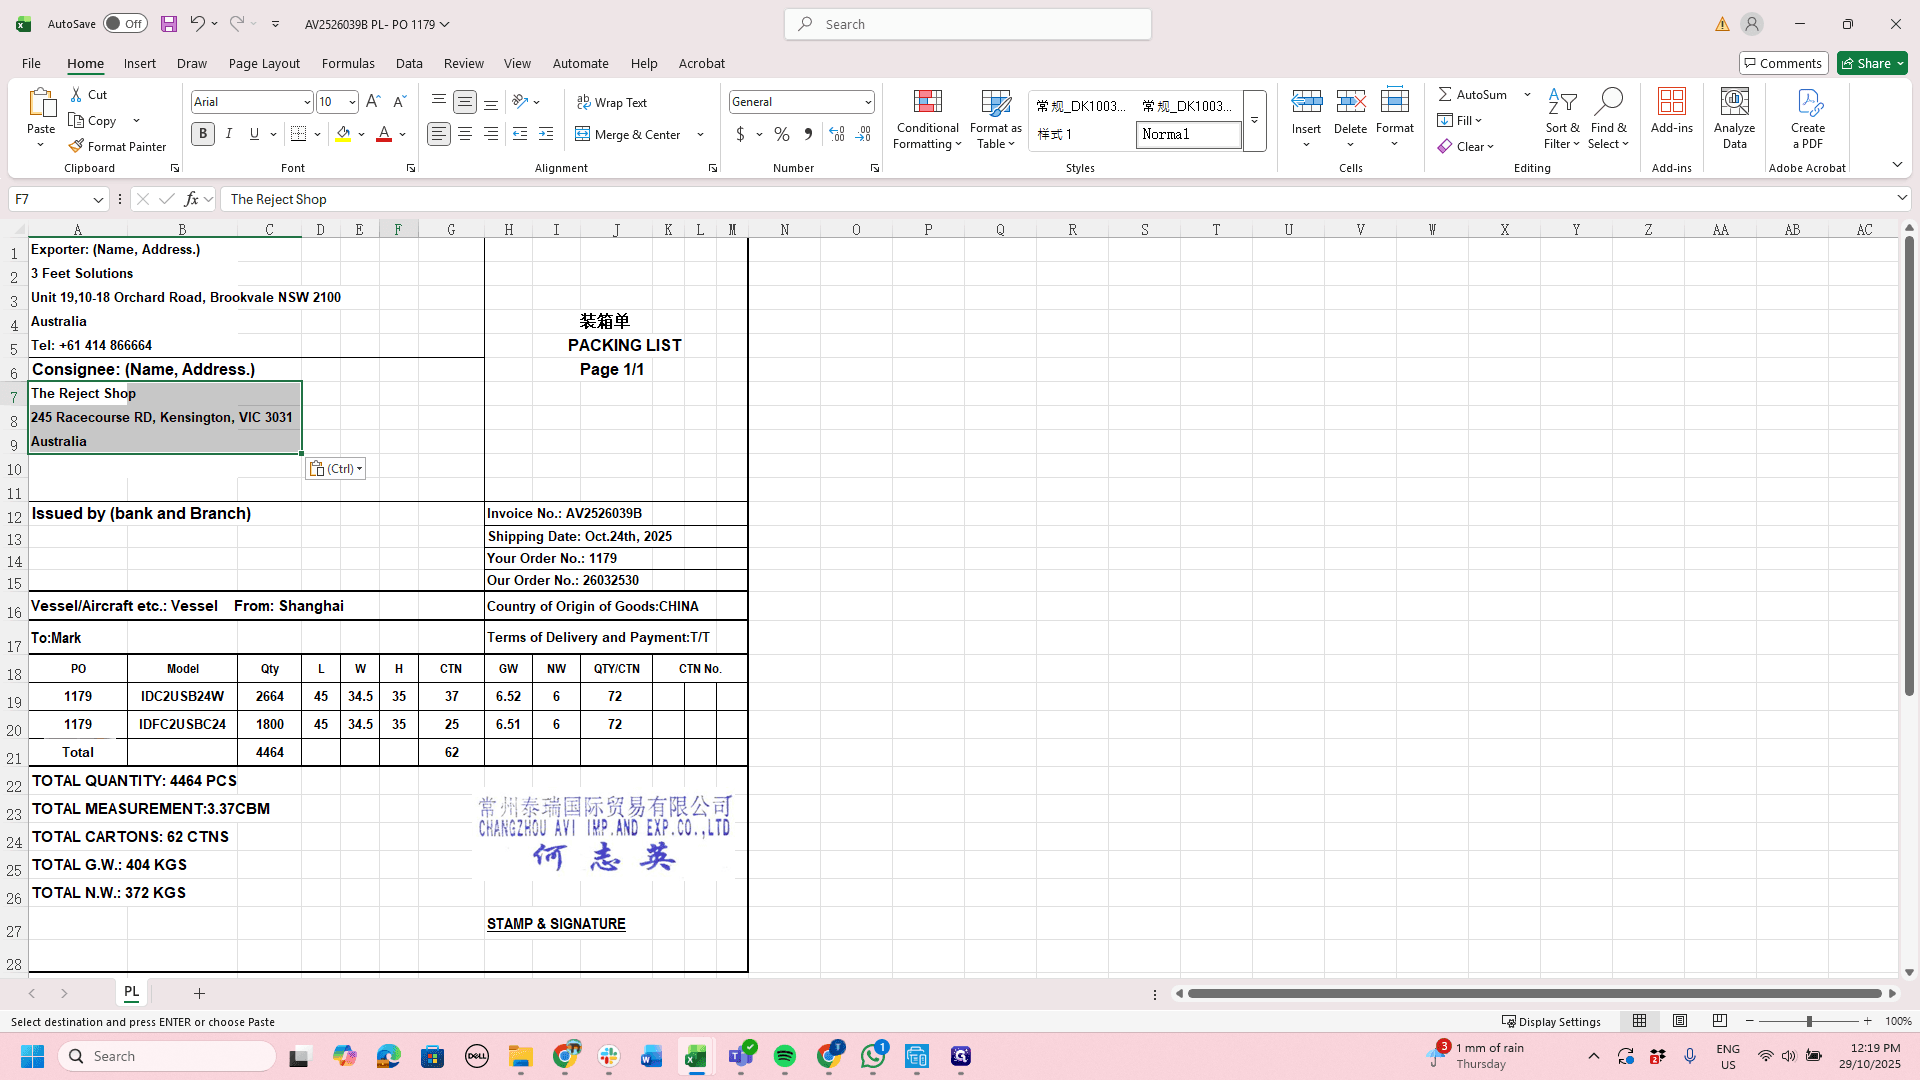Open the Name Box dropdown arrow
Viewport: 1920px width, 1080px height.
coord(98,199)
